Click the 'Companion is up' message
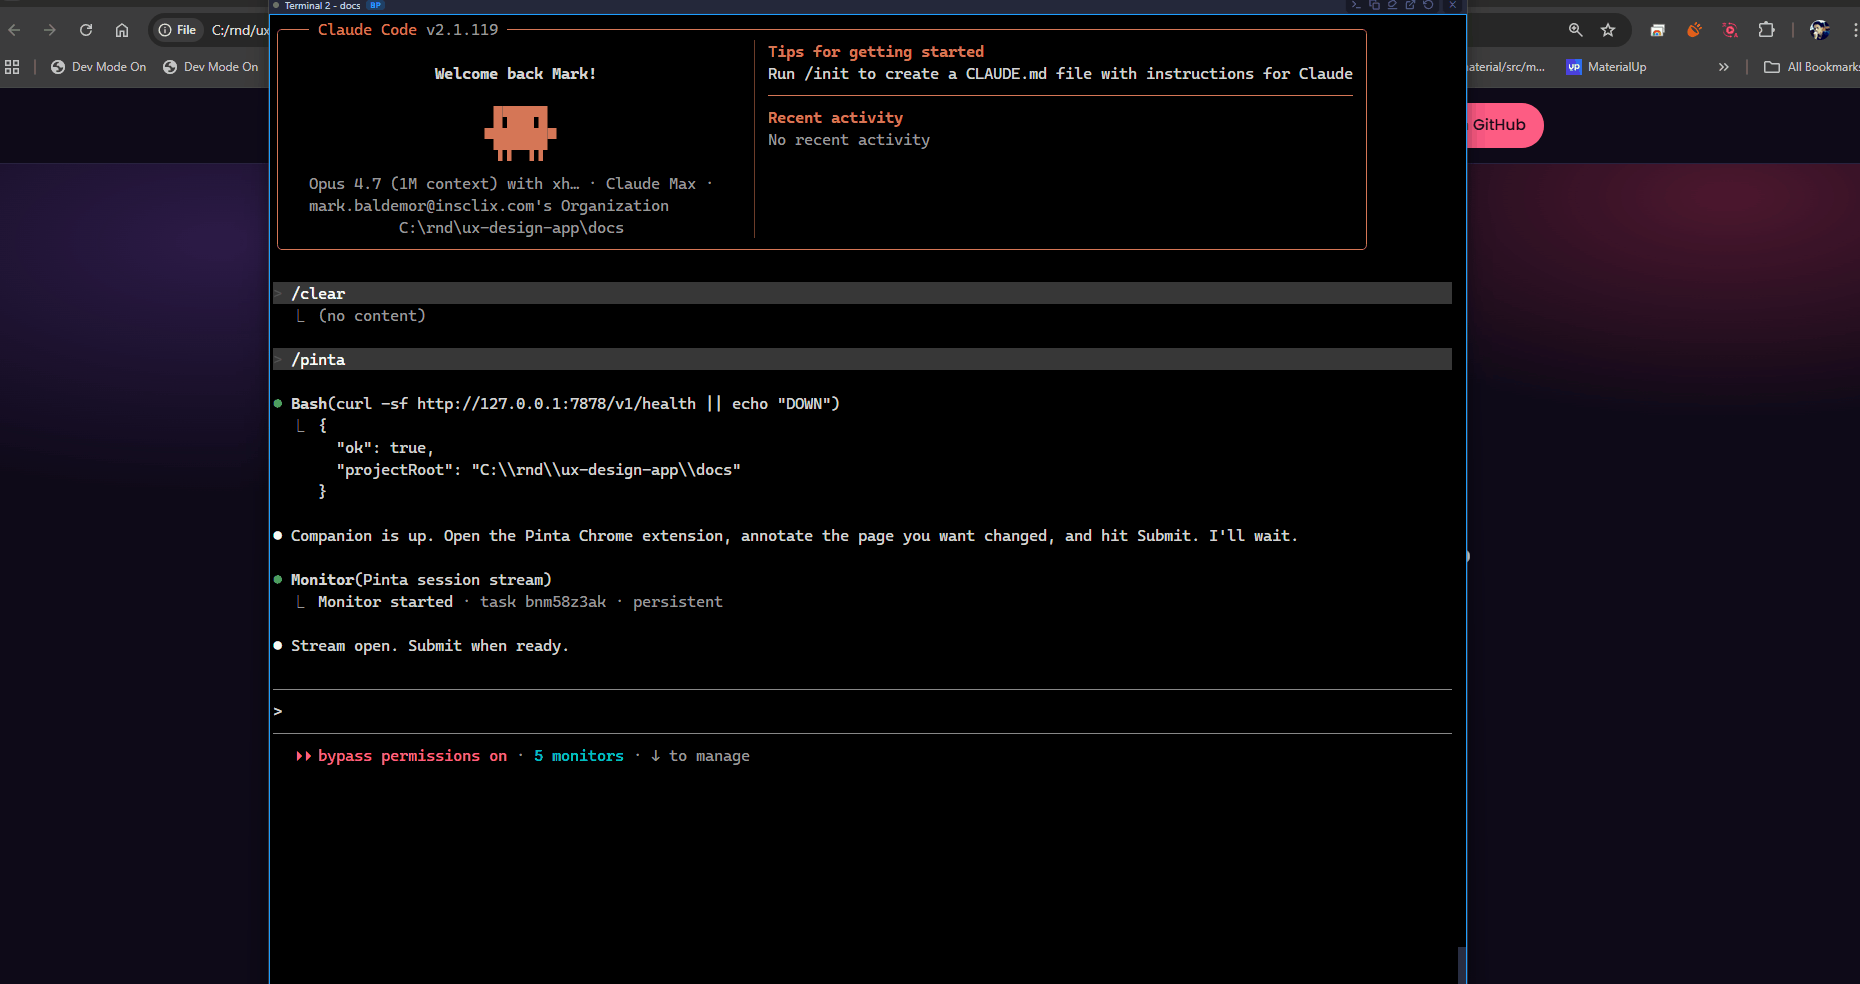Screen dimensions: 1860x984 coord(794,535)
